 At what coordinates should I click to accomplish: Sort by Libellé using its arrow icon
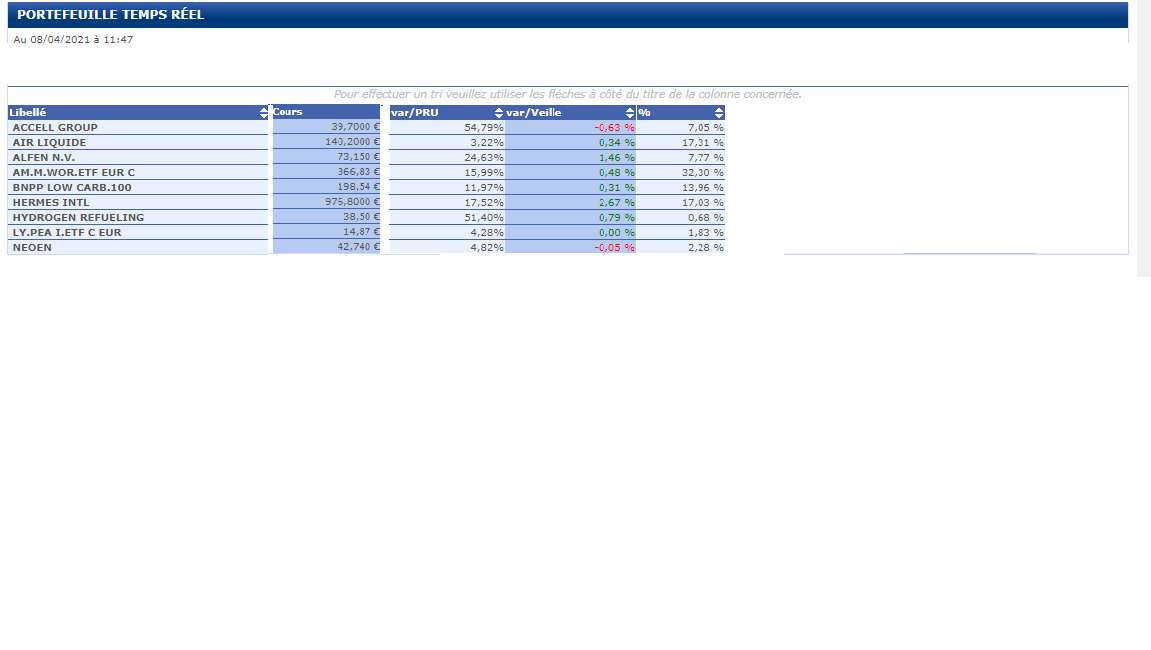(264, 112)
